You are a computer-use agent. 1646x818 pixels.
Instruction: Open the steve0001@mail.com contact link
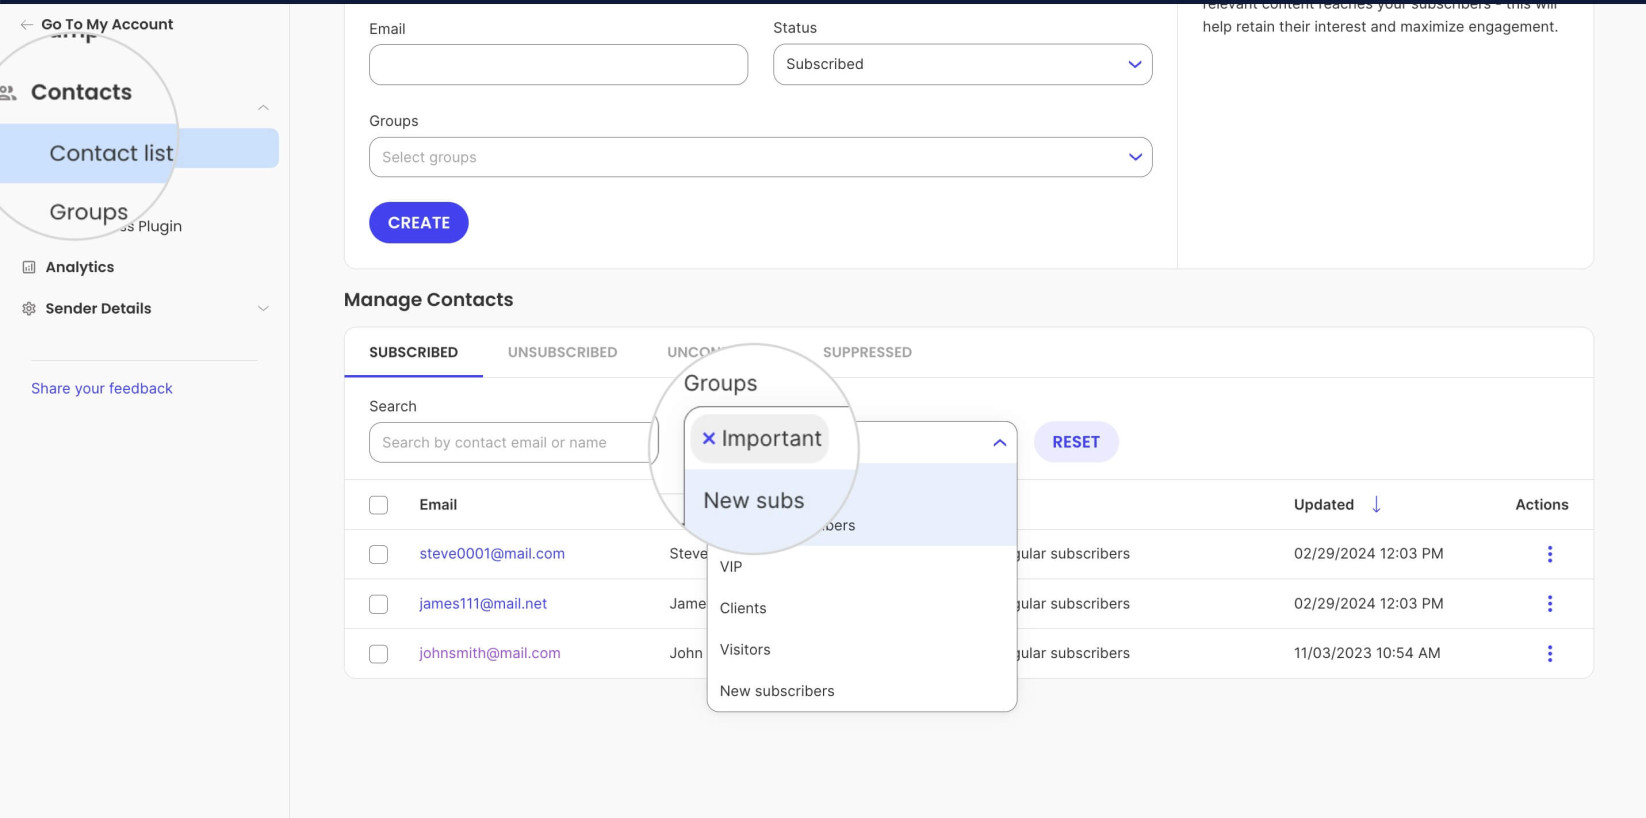coord(492,553)
